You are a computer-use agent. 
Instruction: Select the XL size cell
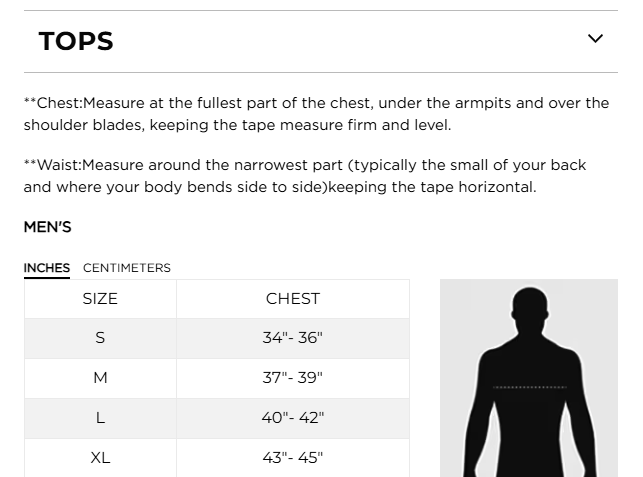pyautogui.click(x=100, y=458)
